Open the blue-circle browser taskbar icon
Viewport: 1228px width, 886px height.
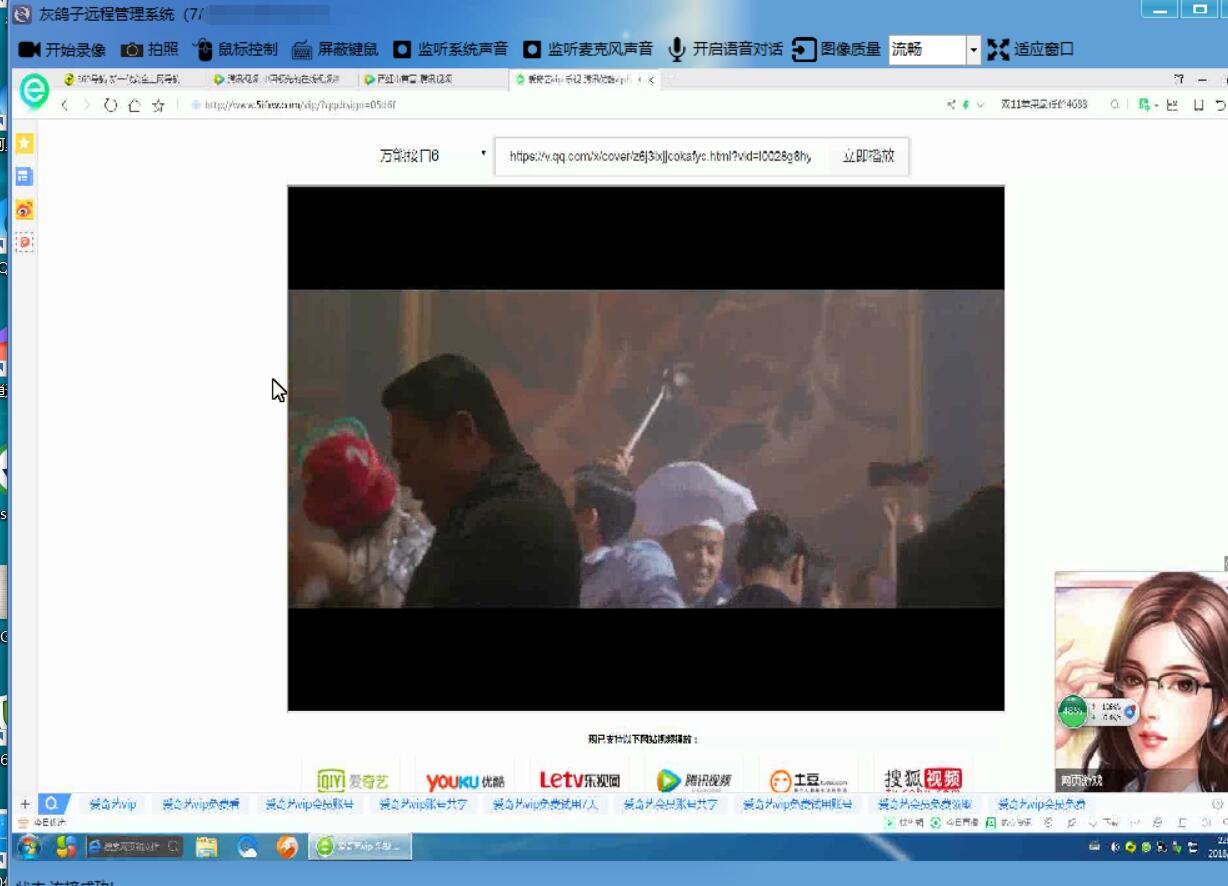pos(248,847)
